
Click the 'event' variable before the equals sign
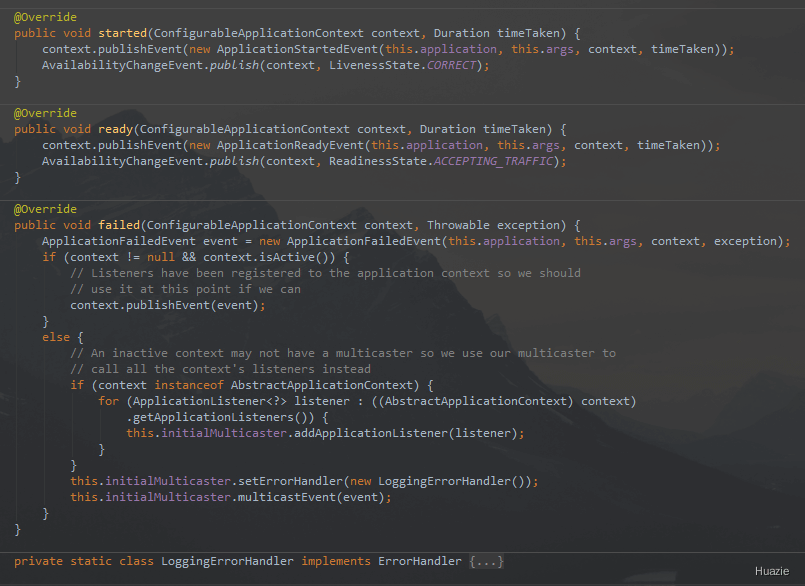point(220,241)
